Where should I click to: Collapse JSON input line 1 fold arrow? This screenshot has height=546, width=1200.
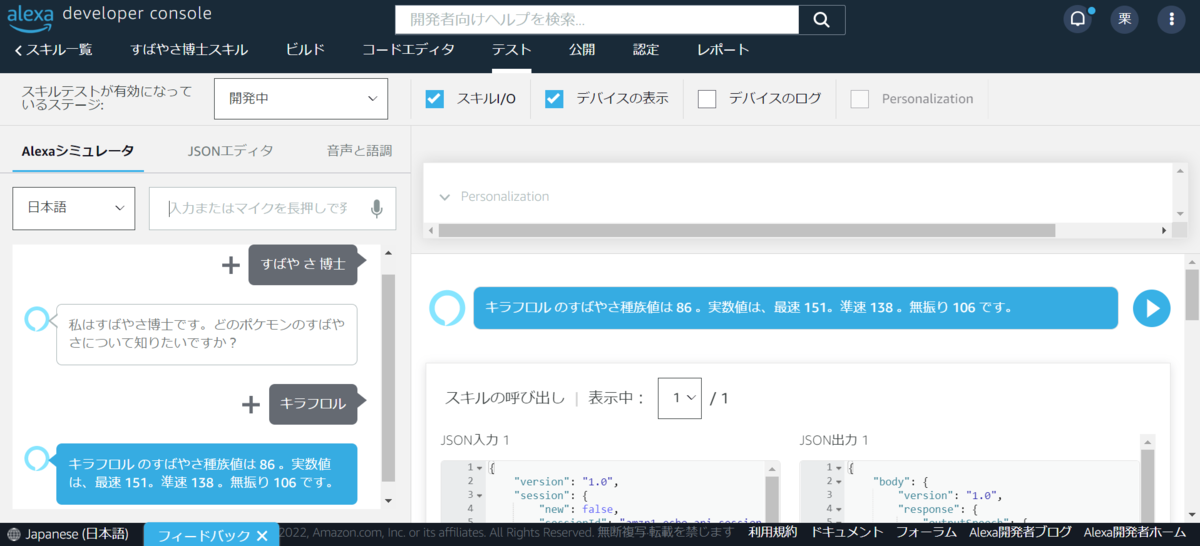(x=479, y=468)
